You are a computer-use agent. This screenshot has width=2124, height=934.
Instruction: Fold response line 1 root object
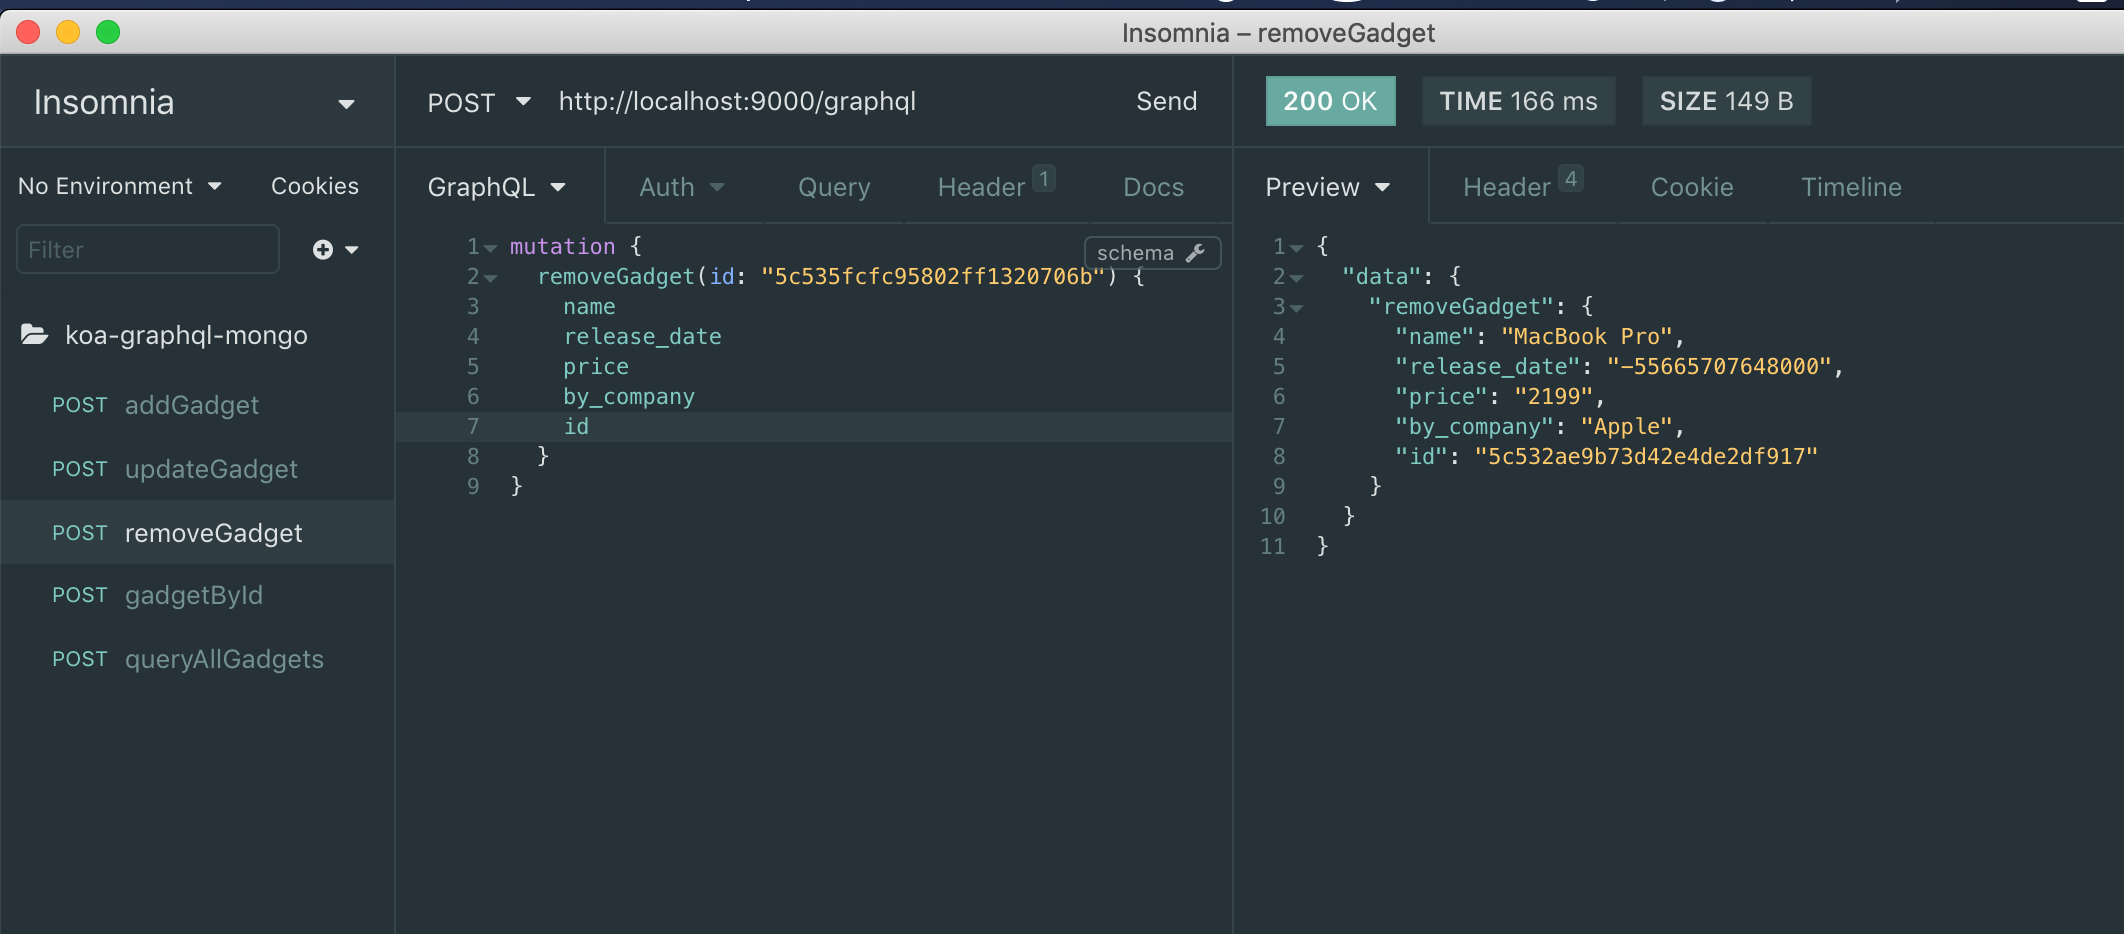(x=1296, y=248)
